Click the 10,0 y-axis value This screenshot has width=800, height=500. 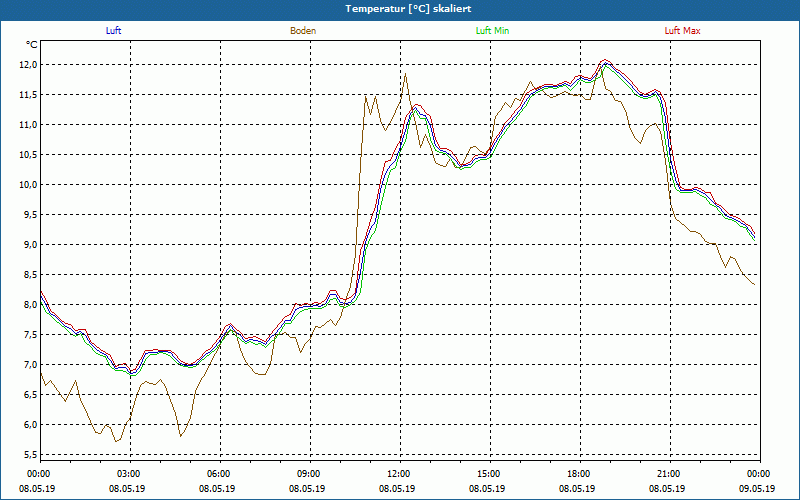point(28,185)
